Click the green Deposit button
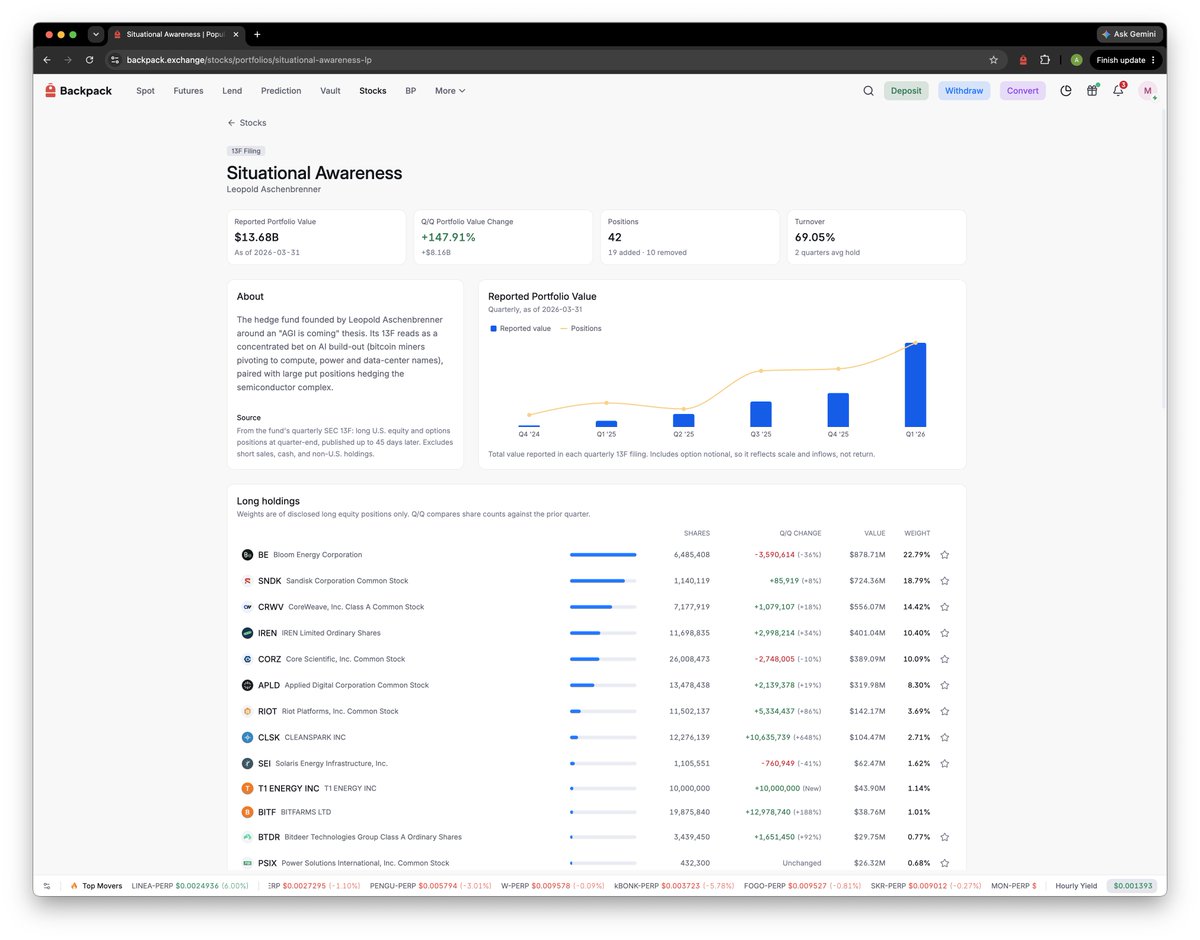The width and height of the screenshot is (1200, 940). pos(906,91)
